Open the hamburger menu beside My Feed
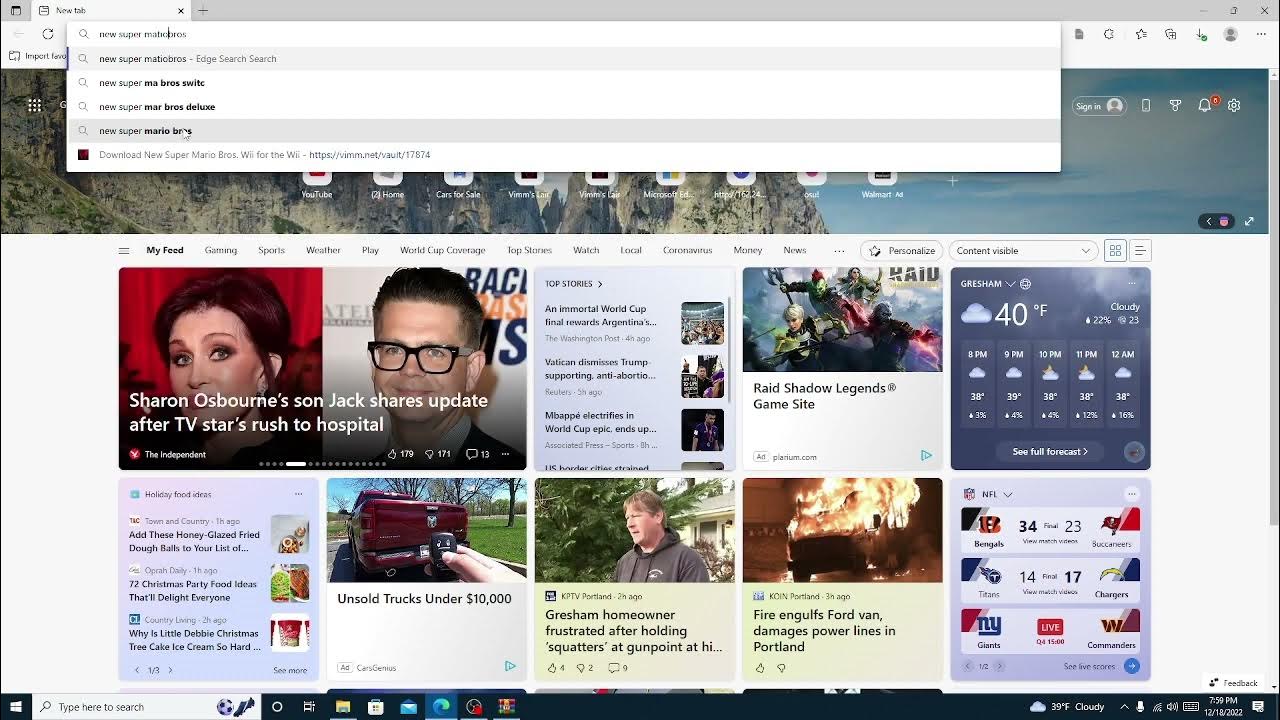 tap(124, 250)
